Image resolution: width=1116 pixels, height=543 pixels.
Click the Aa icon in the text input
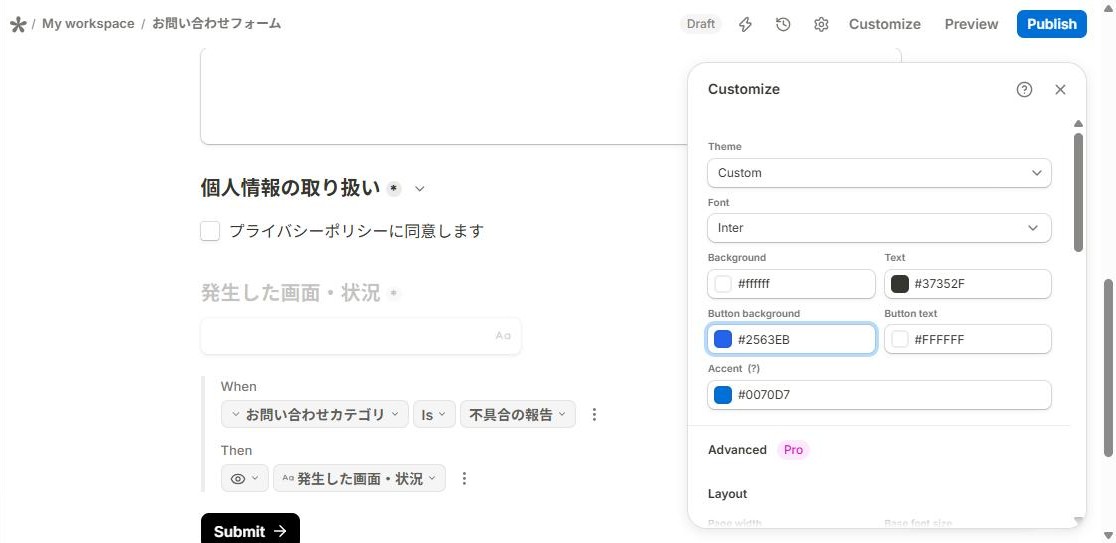click(x=503, y=336)
